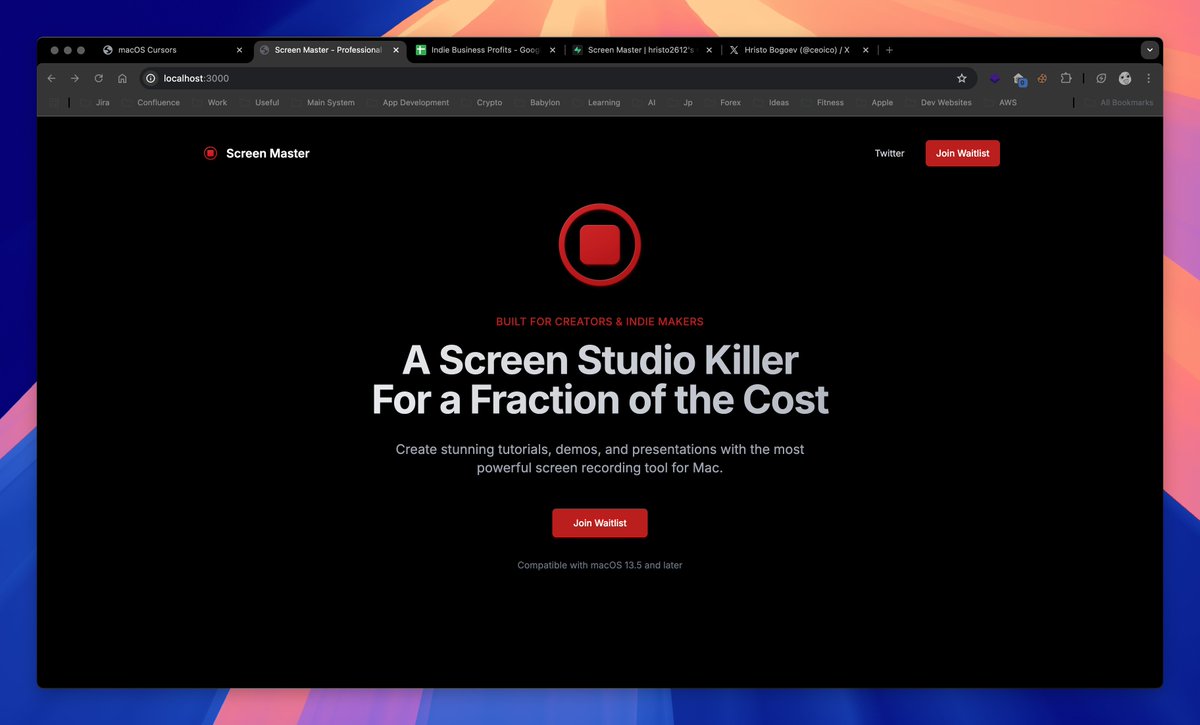
Task: Open the browser home page icon
Action: click(x=122, y=78)
